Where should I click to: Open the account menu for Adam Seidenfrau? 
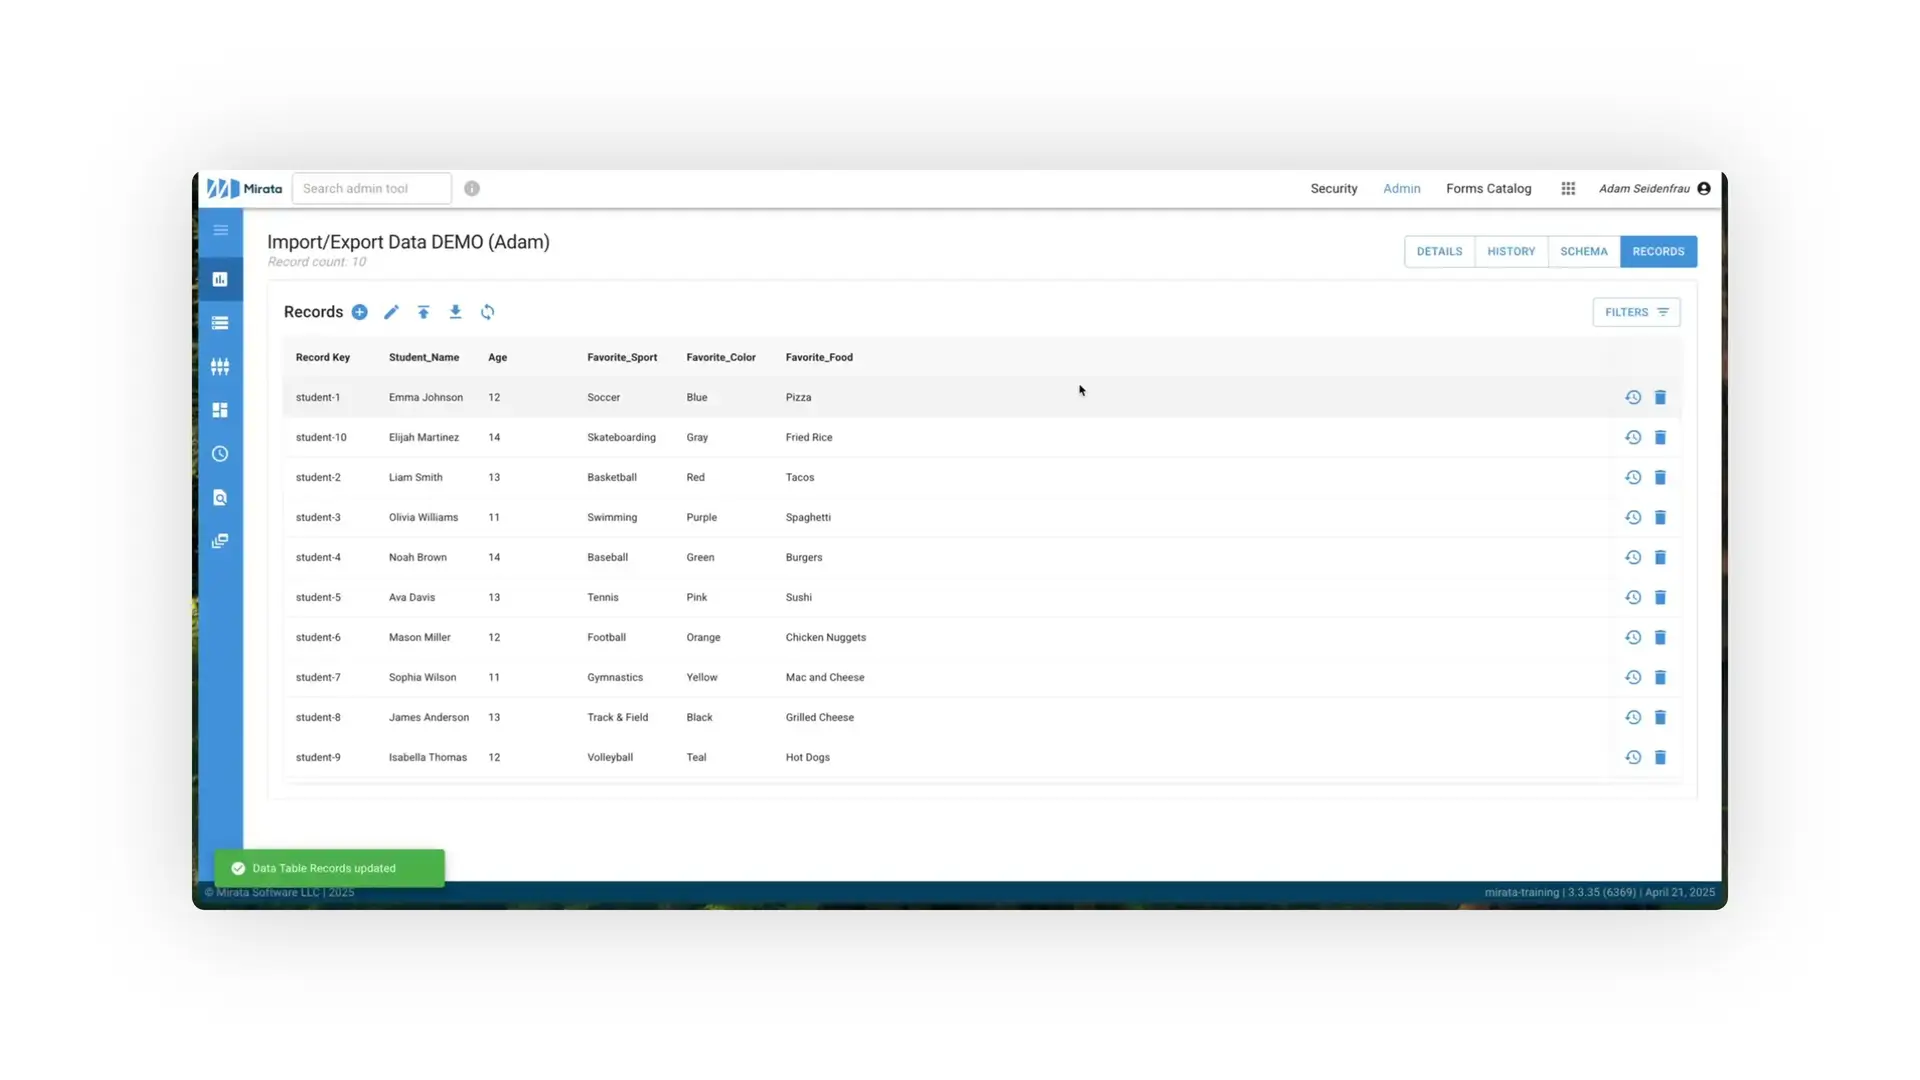(1653, 188)
